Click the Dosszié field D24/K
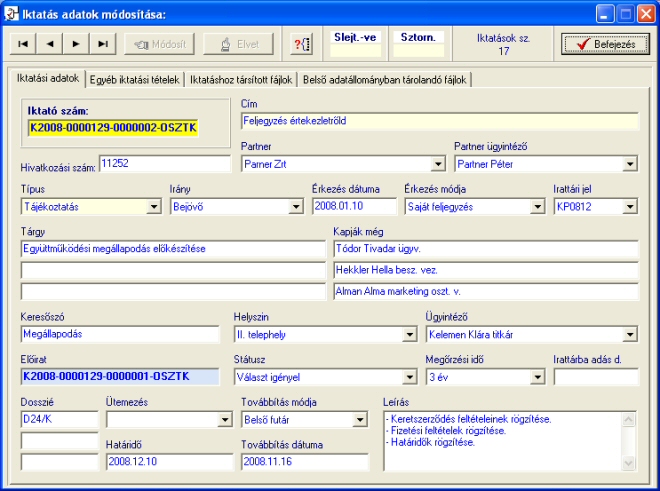This screenshot has width=660, height=491. [x=59, y=419]
